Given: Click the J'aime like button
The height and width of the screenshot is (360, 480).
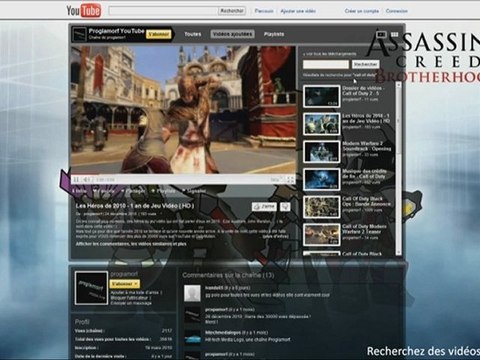Looking at the screenshot, I should 264,207.
